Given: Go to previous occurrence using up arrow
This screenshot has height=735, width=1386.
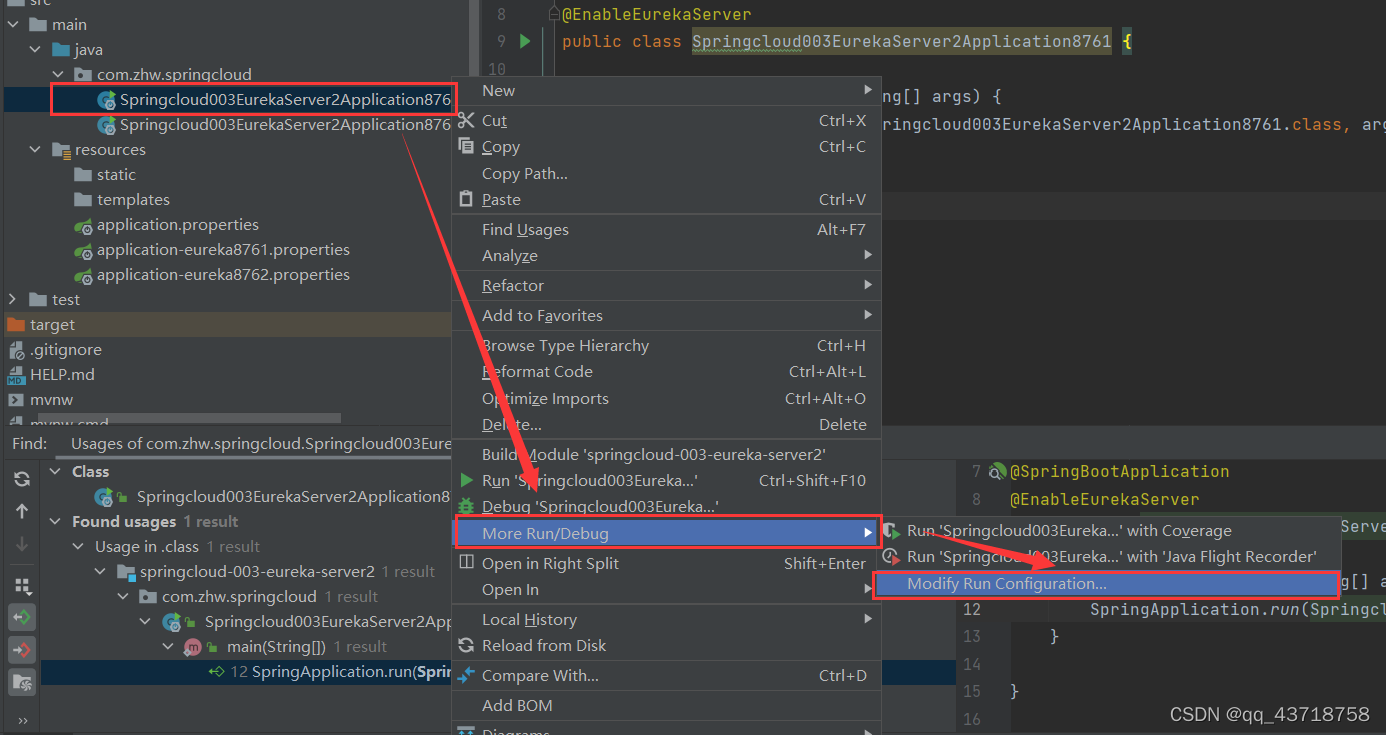Looking at the screenshot, I should point(22,511).
